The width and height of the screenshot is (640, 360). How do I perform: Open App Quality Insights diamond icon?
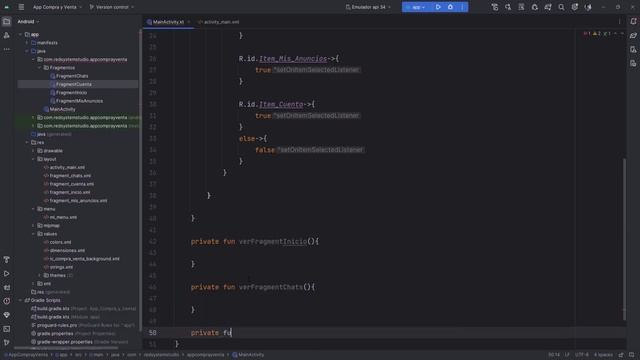pos(7,315)
